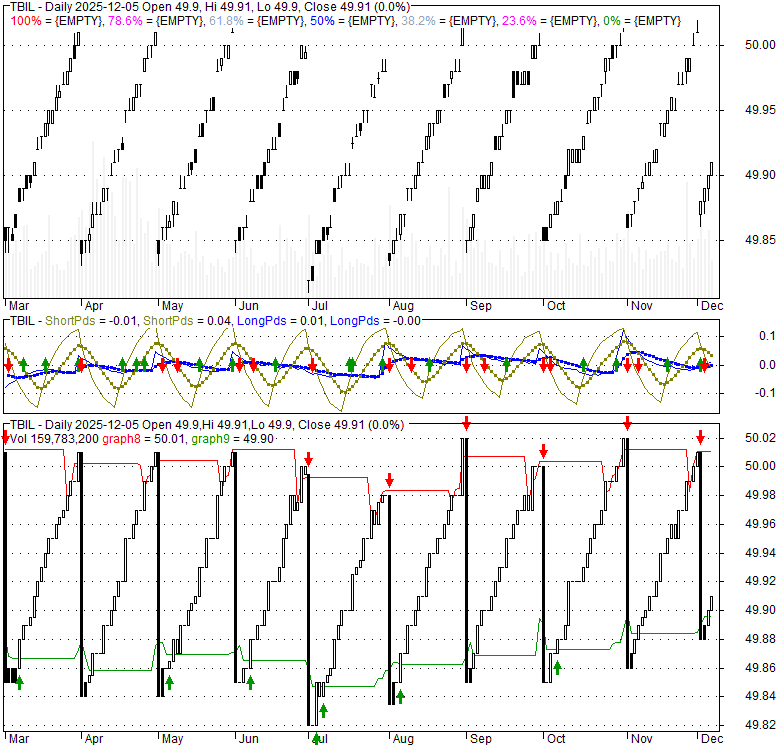Click the red arrow in early December of bottom panel
The image size is (780, 745).
click(x=701, y=437)
